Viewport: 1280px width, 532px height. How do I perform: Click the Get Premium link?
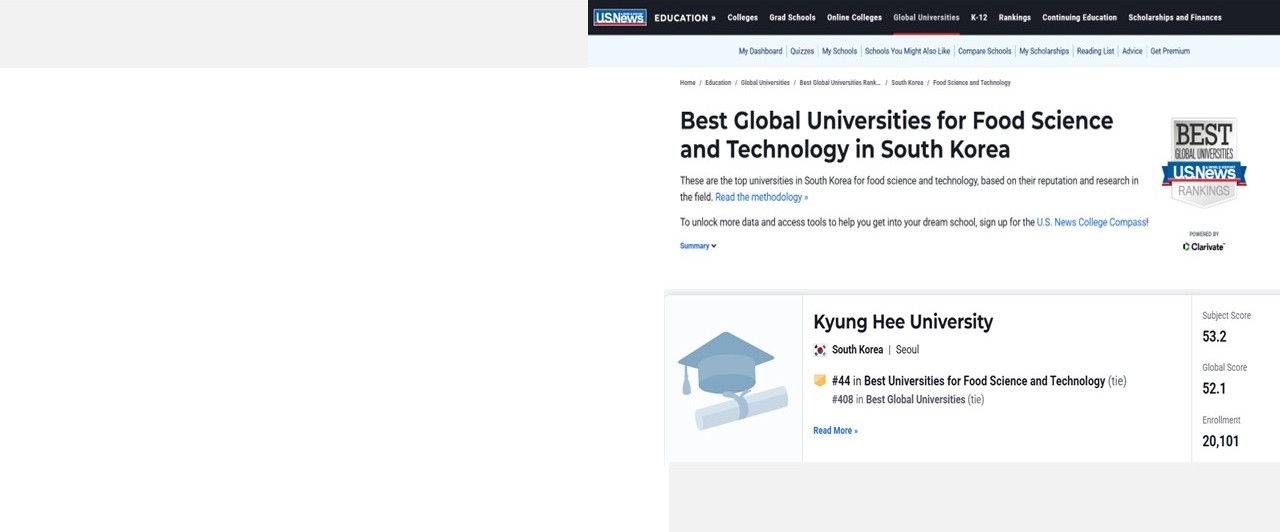click(x=1170, y=51)
